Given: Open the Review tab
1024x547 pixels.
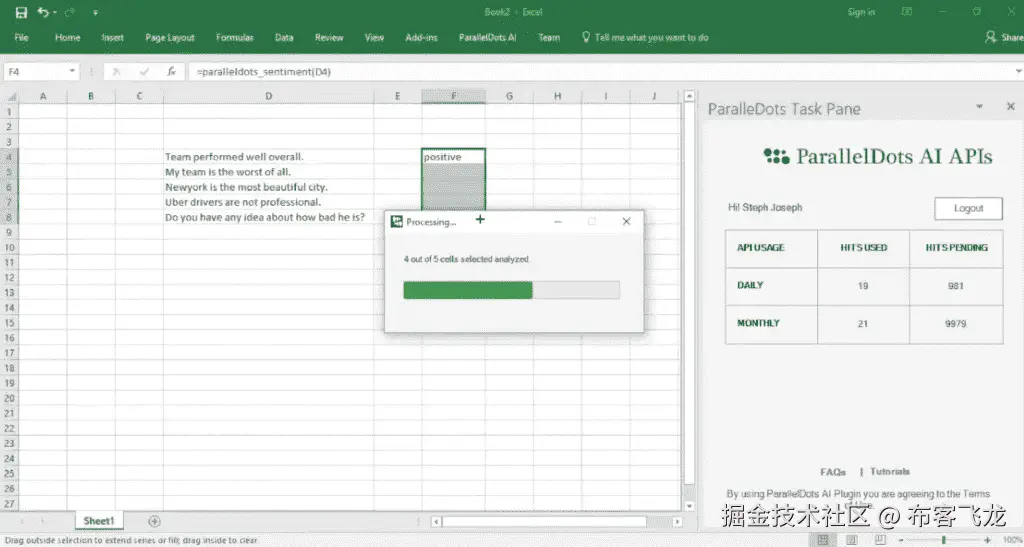Looking at the screenshot, I should (329, 38).
